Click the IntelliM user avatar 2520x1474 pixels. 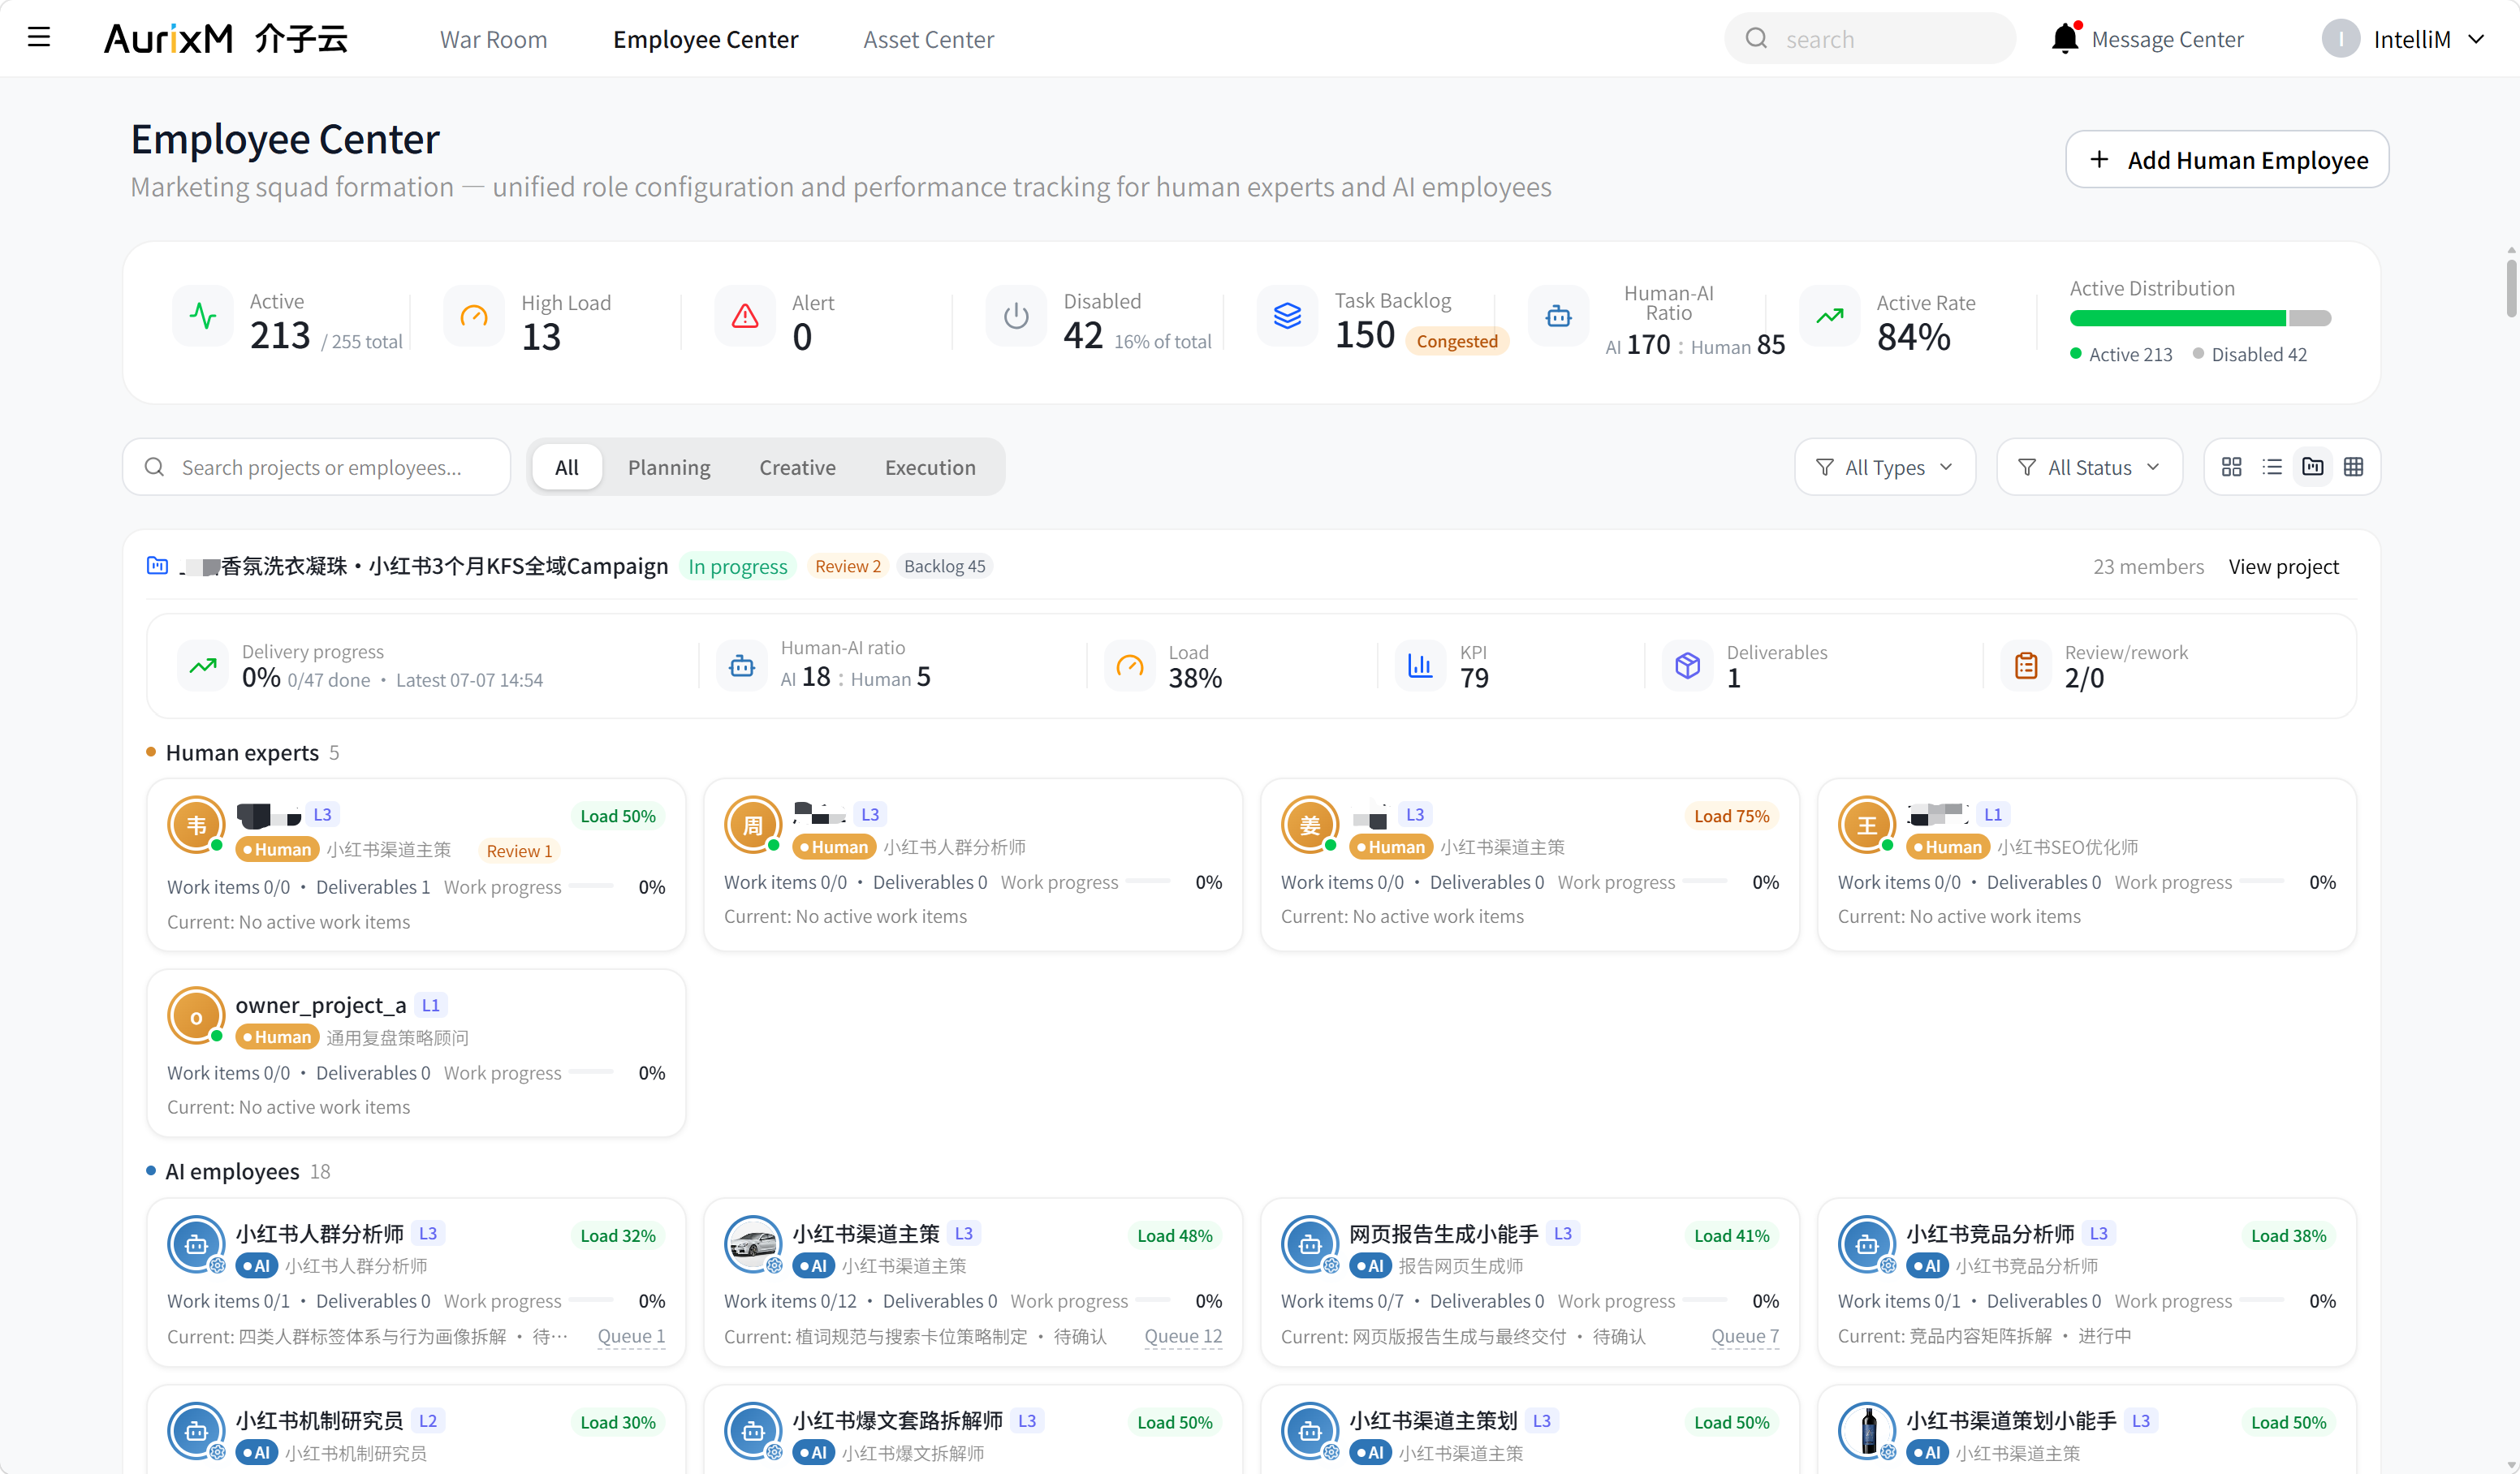click(x=2340, y=39)
